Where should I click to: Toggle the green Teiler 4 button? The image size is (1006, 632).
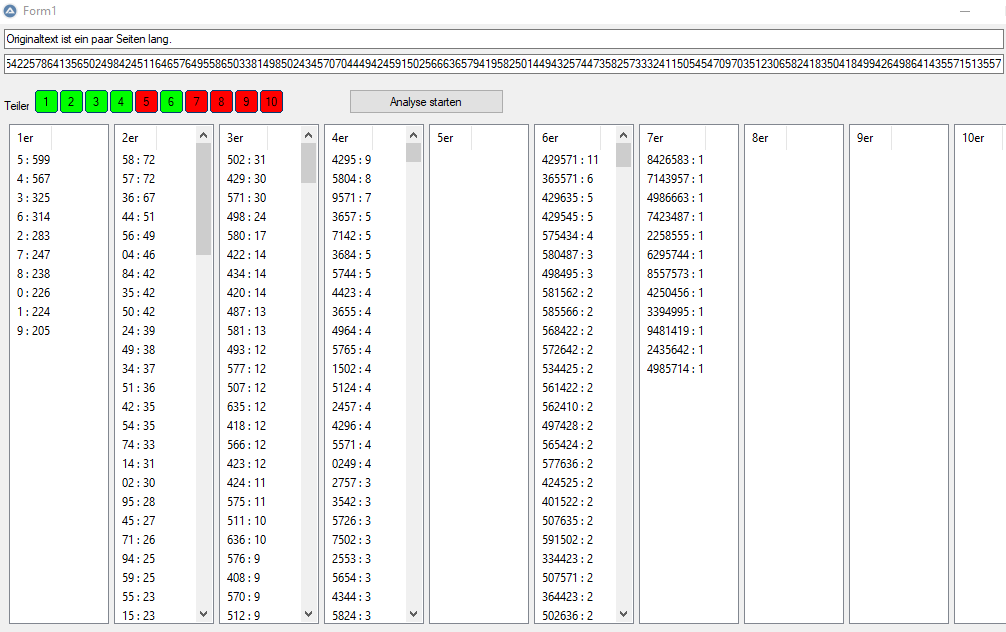click(x=121, y=102)
